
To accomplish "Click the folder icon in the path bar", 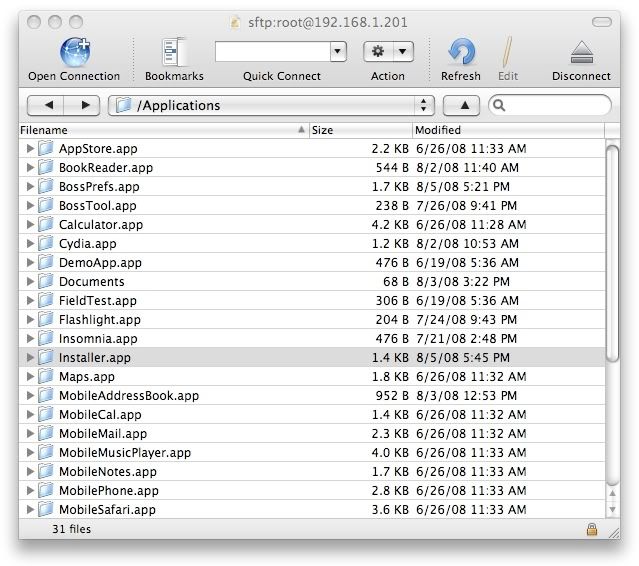I will tap(123, 105).
